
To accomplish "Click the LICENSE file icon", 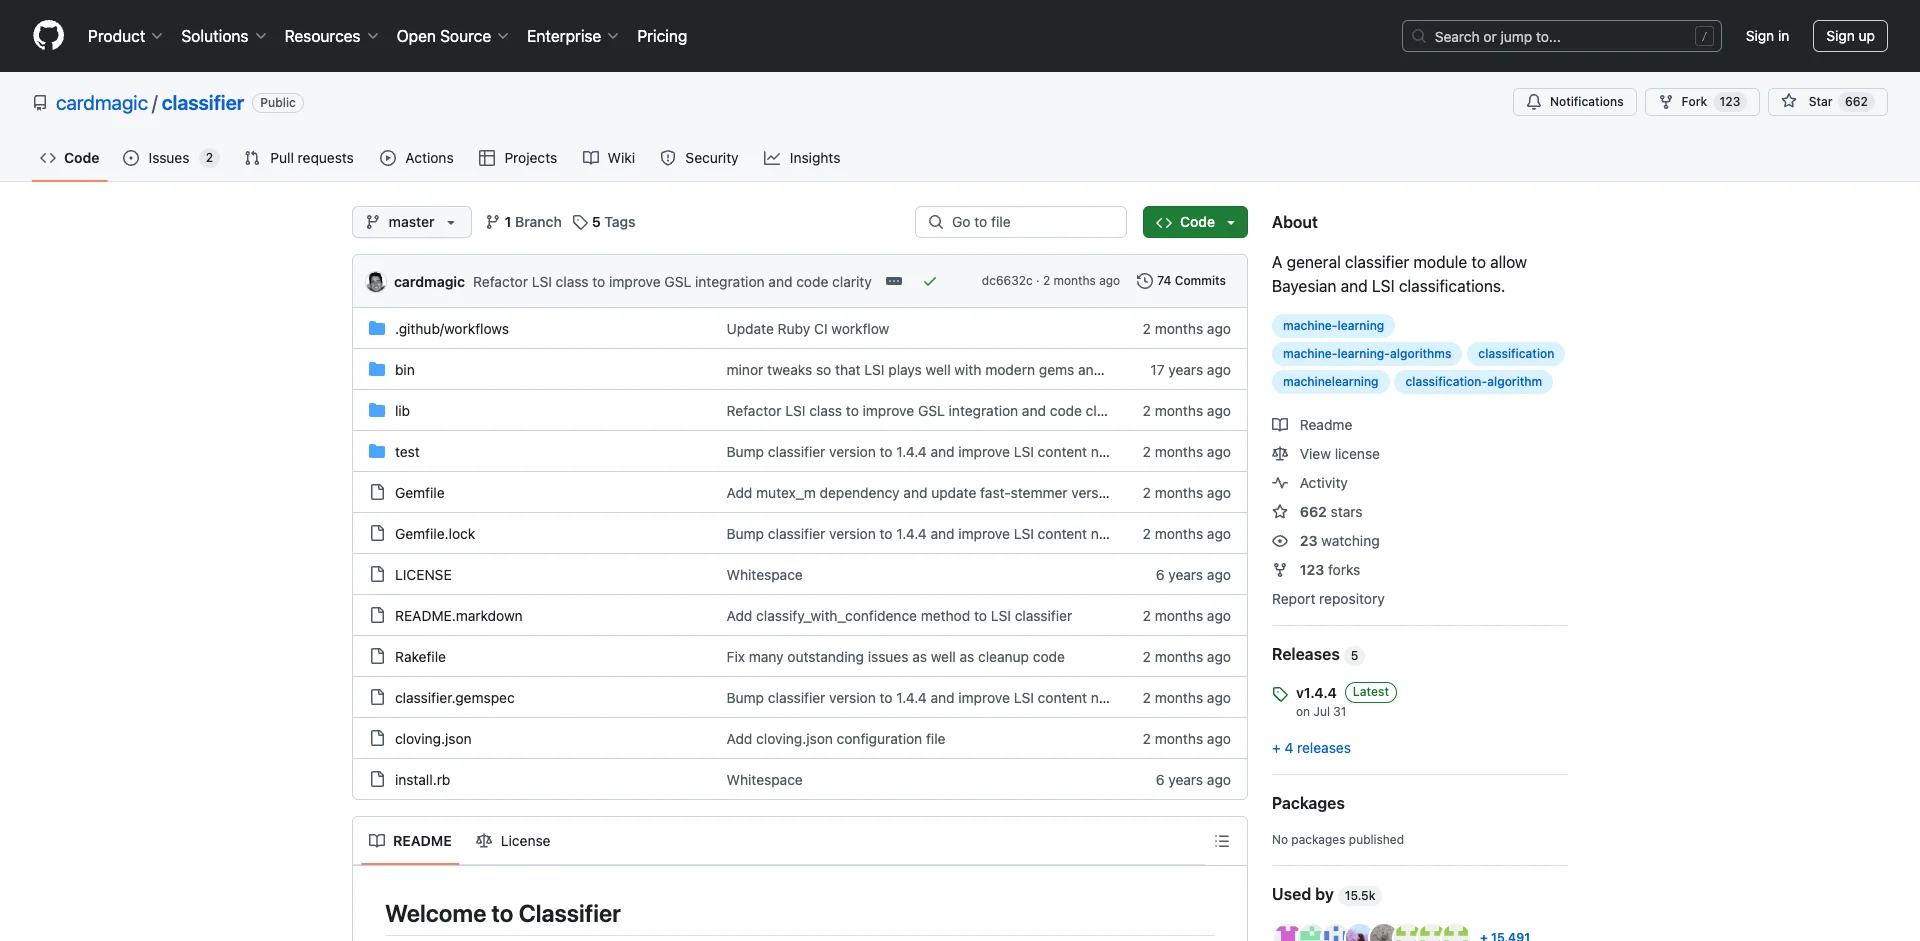I will pyautogui.click(x=377, y=575).
